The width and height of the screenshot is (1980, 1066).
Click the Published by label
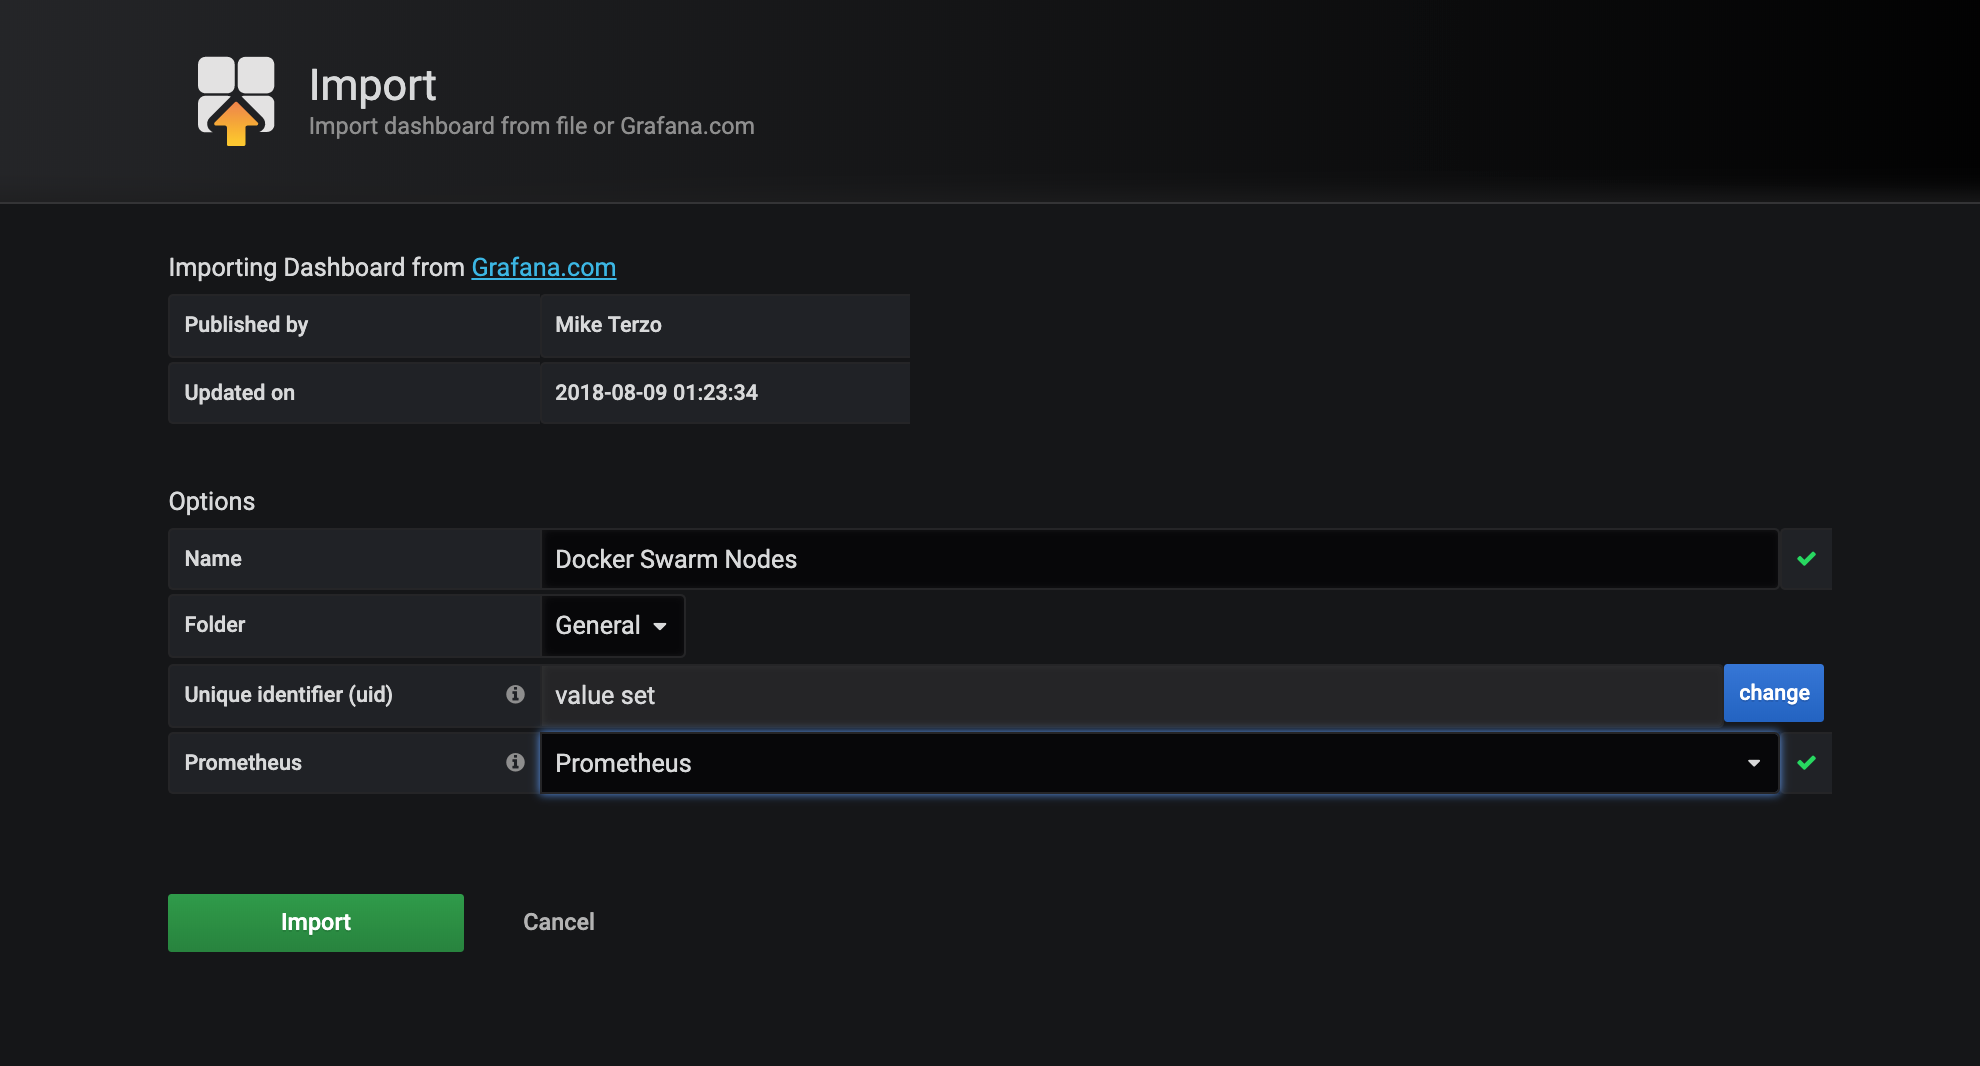pyautogui.click(x=246, y=325)
